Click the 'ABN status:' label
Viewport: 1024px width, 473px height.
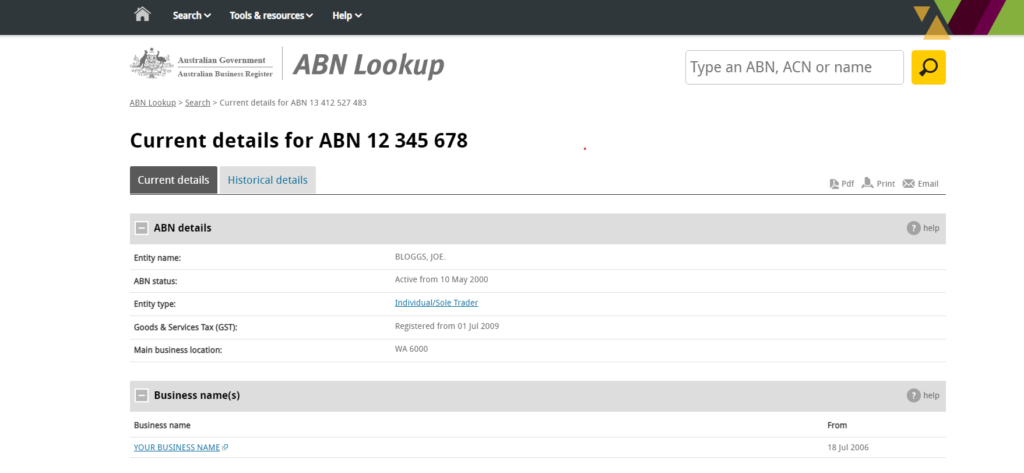coord(155,281)
